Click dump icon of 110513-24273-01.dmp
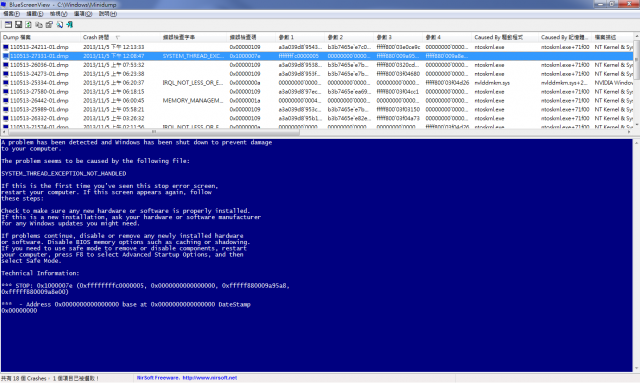The image size is (640, 383). 6,74
